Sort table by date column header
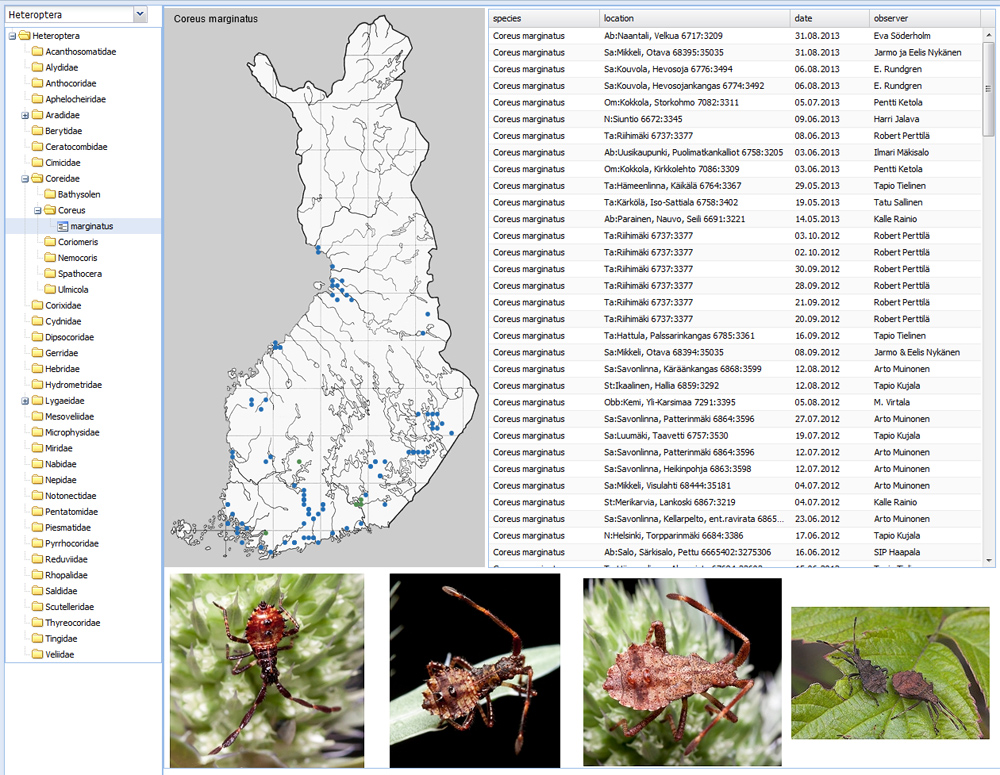 point(829,18)
